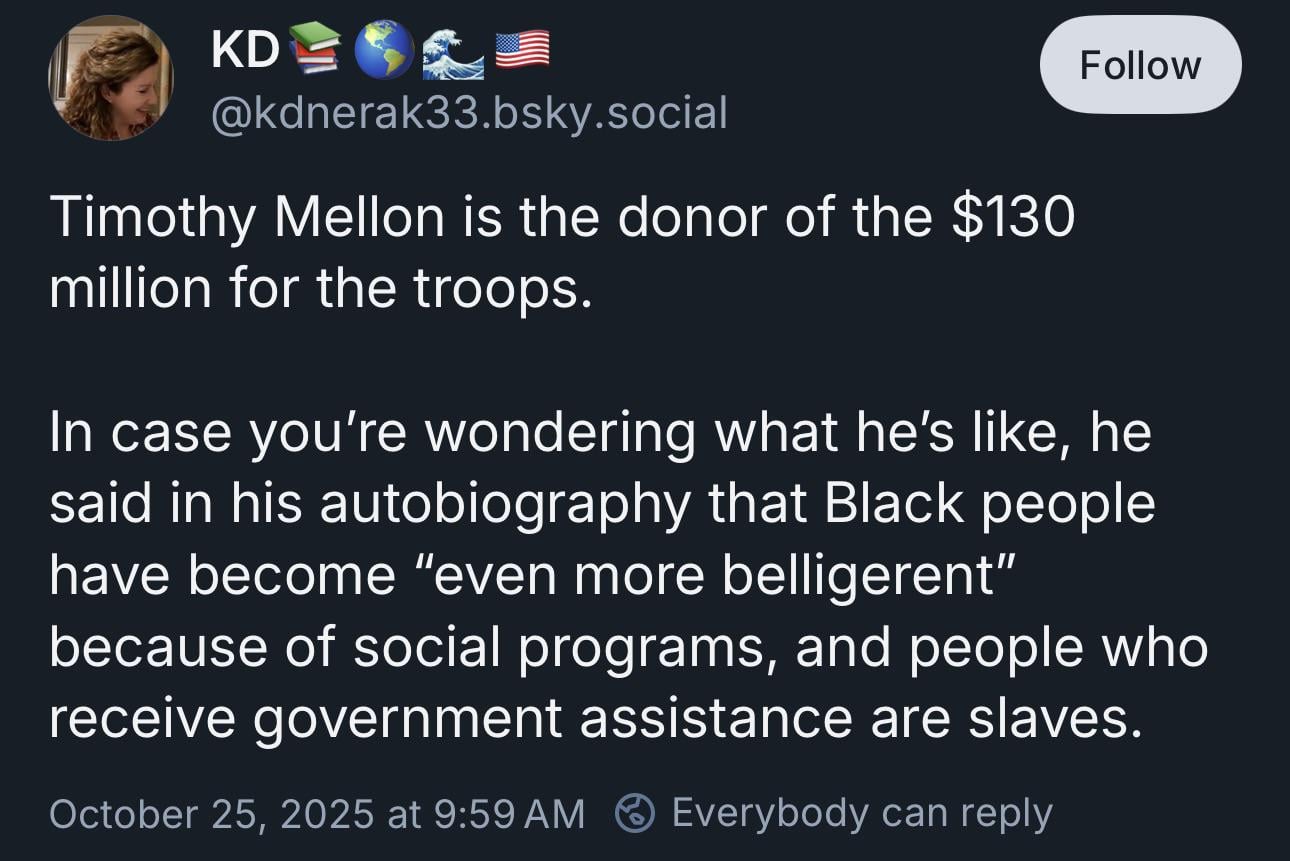Click the "9:59 AM" time text
Viewport: 1290px width, 861px height.
[x=510, y=813]
